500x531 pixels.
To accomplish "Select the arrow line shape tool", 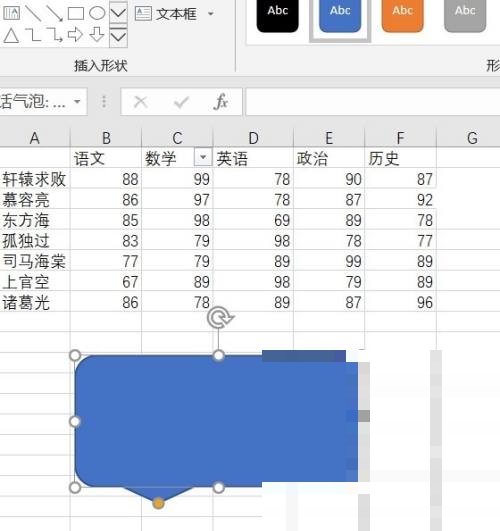I will coord(54,13).
